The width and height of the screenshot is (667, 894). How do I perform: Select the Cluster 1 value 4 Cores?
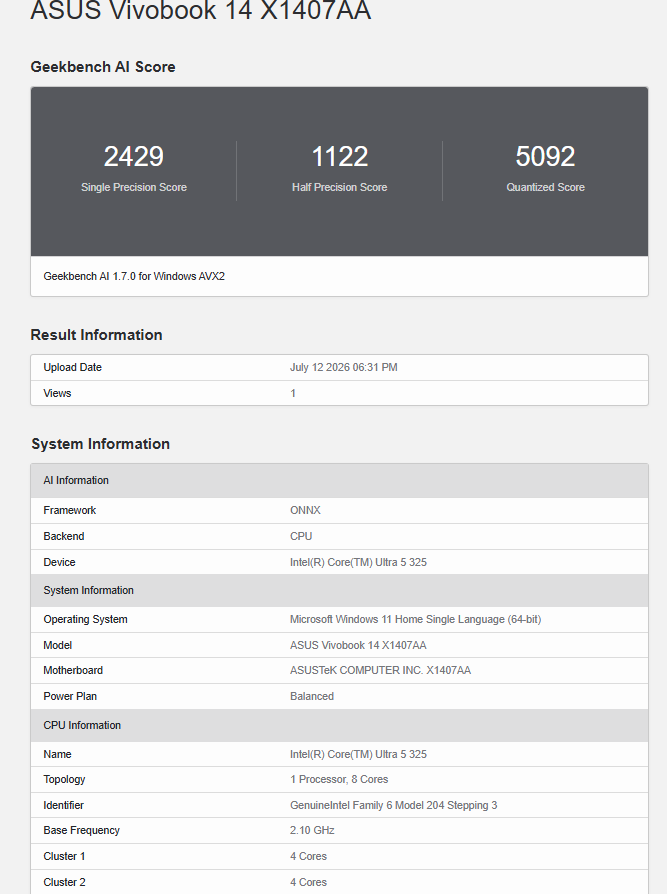coord(308,856)
